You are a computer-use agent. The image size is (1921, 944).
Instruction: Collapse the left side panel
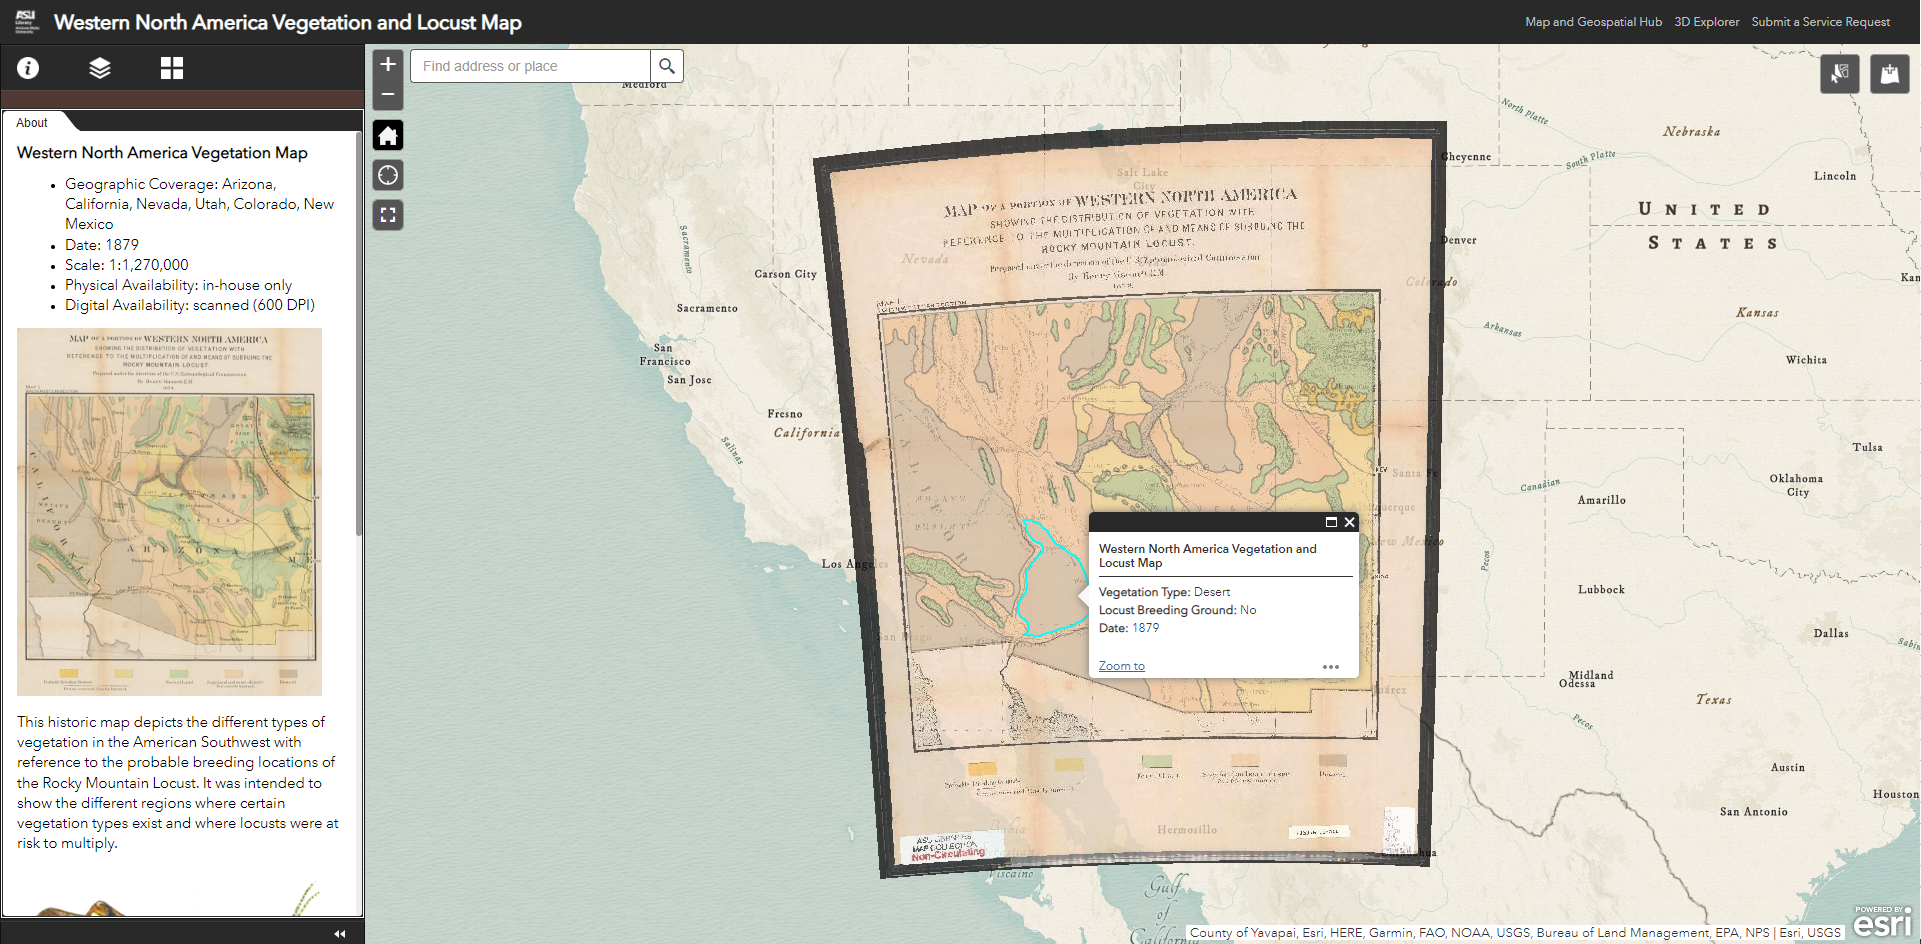340,933
